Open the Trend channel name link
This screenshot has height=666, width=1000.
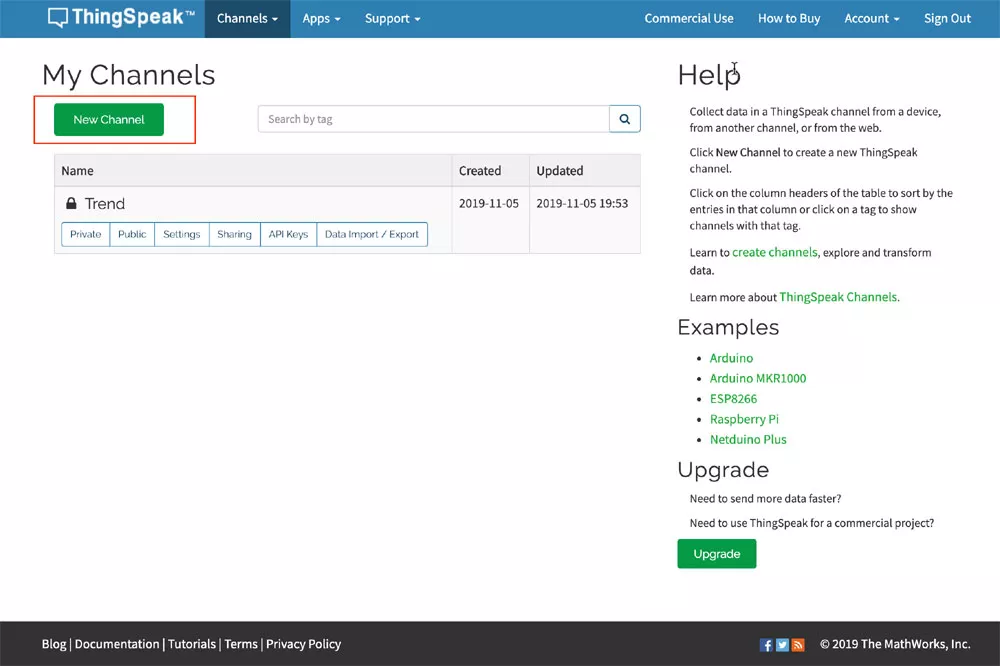(105, 204)
